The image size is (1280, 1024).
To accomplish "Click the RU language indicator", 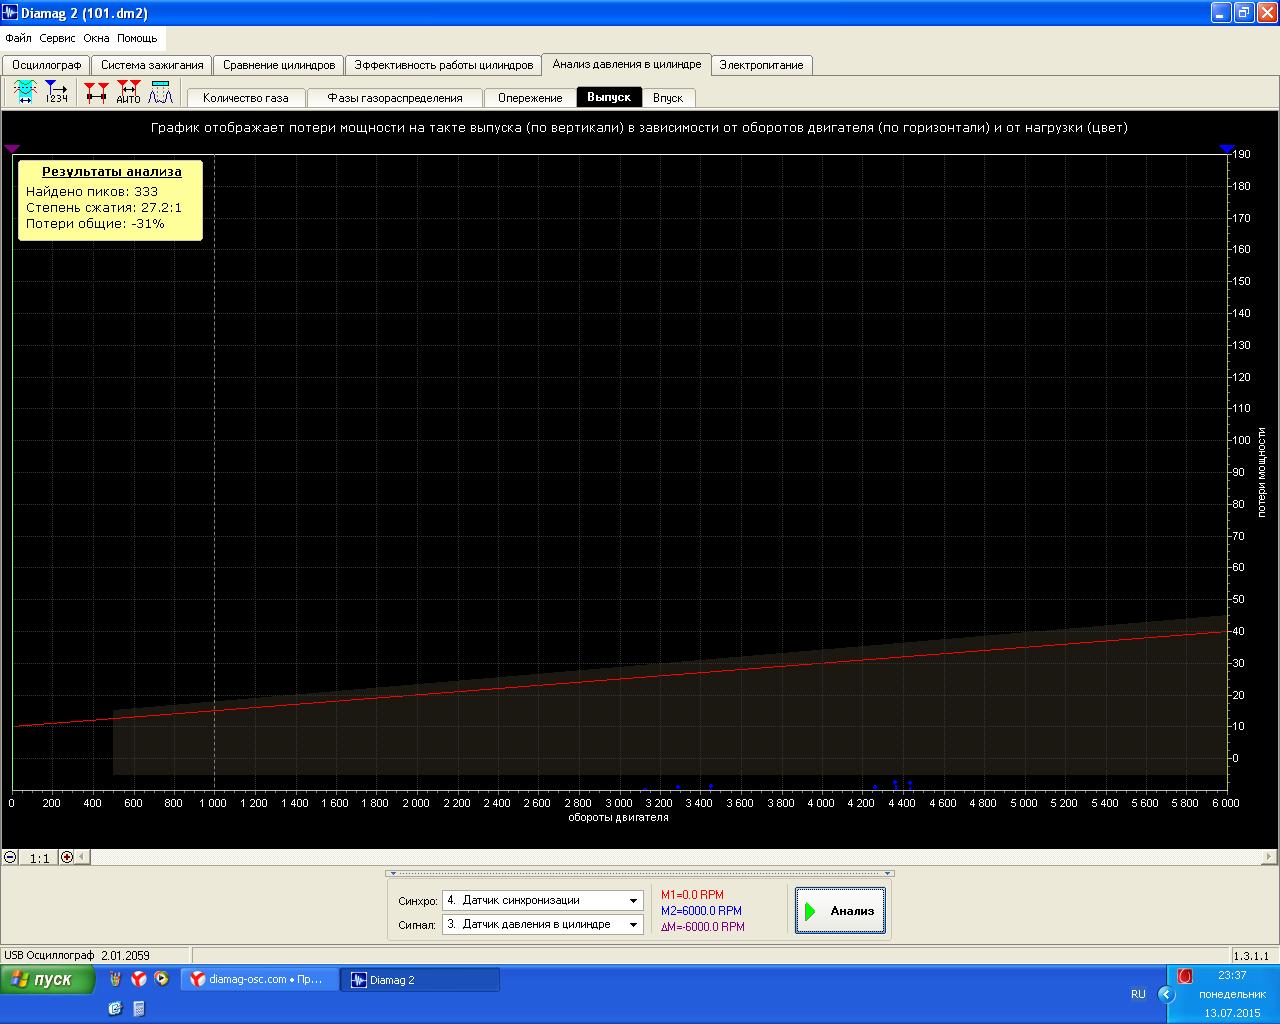I will tap(1138, 994).
